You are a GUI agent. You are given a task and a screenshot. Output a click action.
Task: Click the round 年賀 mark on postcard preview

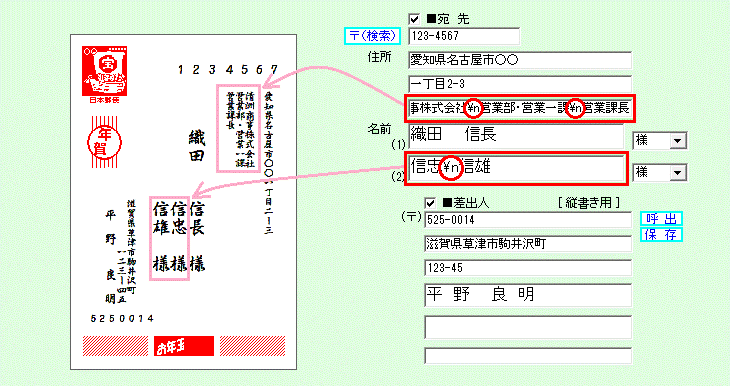[x=105, y=142]
